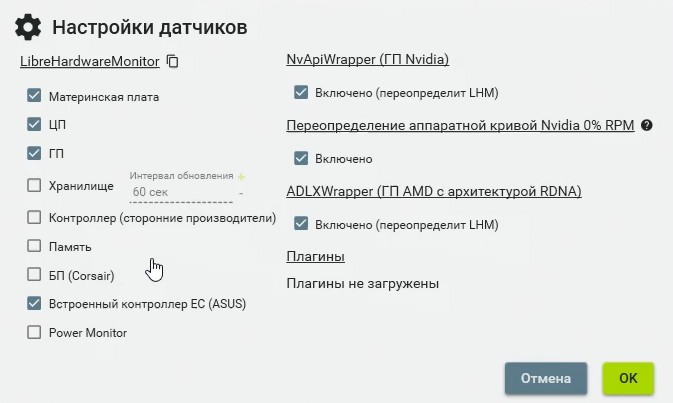Disable the ГП sensor checkbox

[34, 153]
